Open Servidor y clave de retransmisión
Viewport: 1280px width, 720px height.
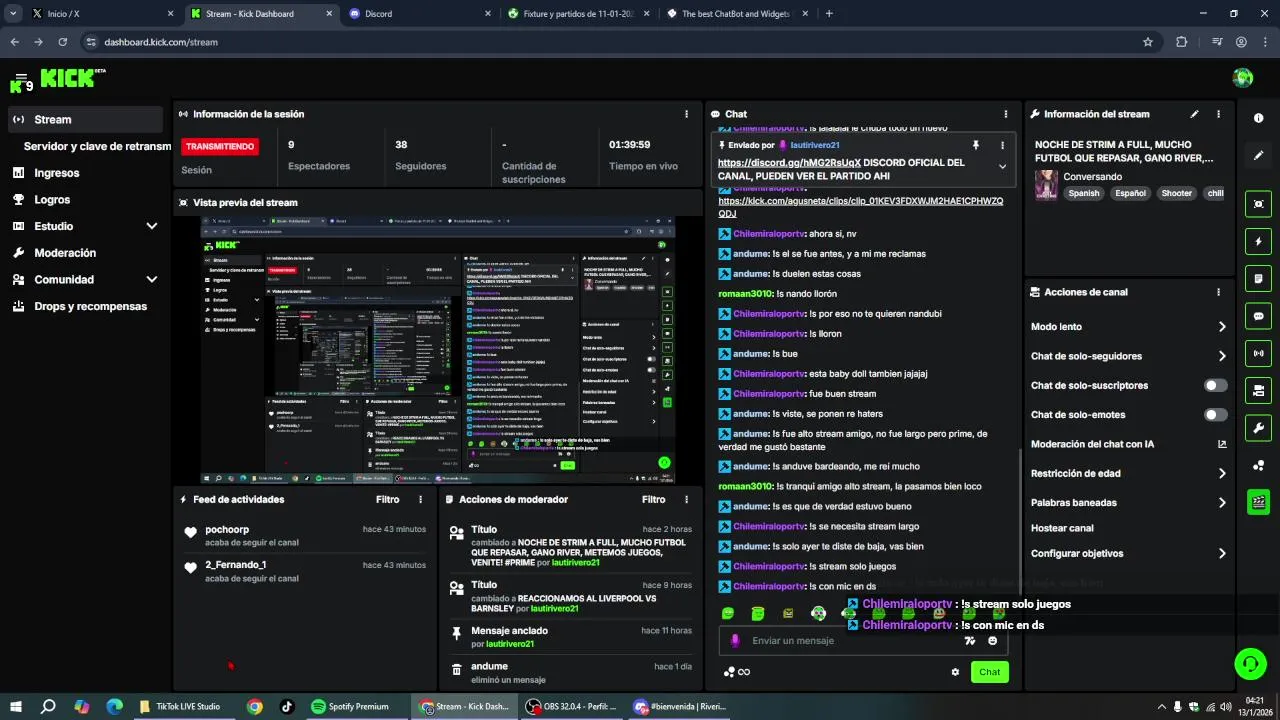[97, 146]
